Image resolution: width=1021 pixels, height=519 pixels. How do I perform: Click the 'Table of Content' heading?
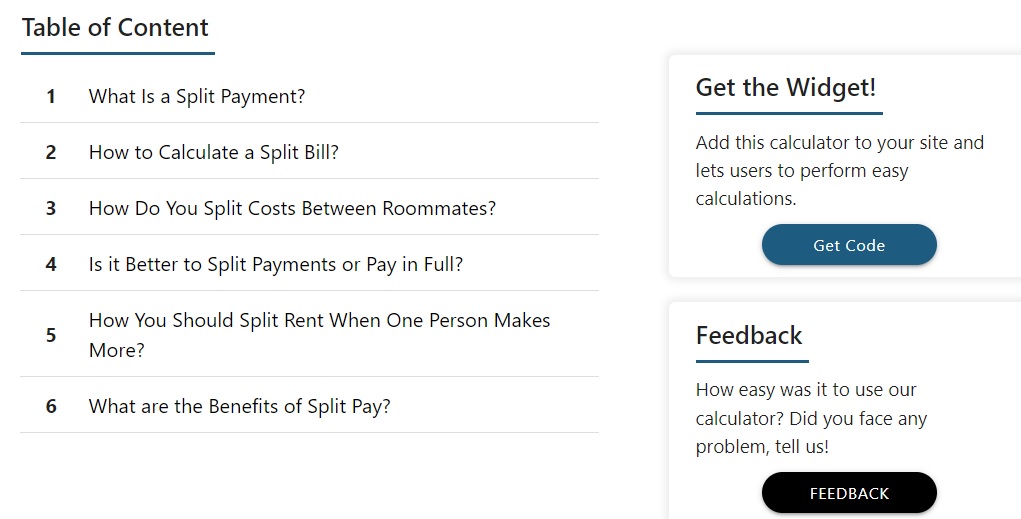(x=115, y=27)
